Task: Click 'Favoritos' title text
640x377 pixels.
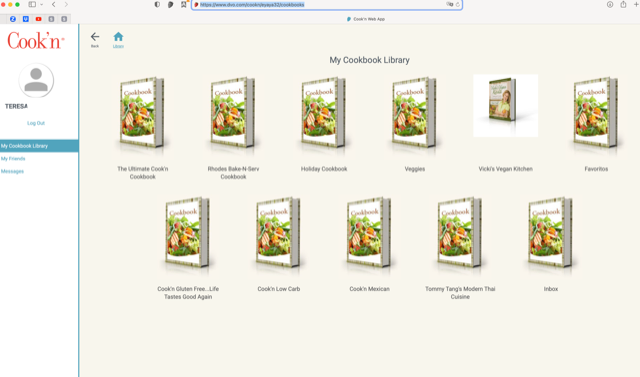Action: click(x=596, y=169)
